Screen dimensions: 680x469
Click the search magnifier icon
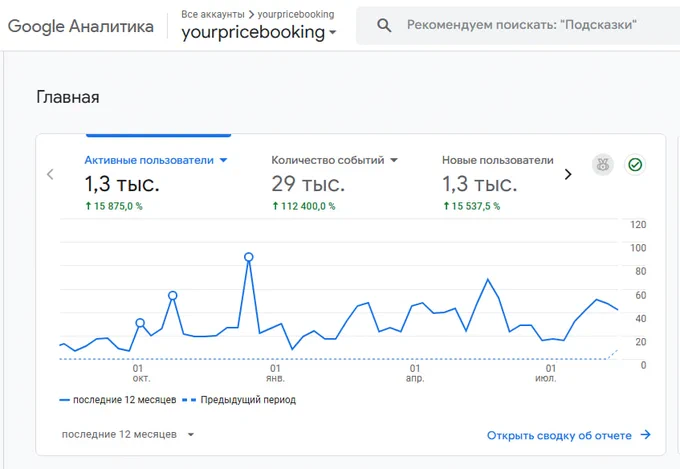click(x=384, y=25)
